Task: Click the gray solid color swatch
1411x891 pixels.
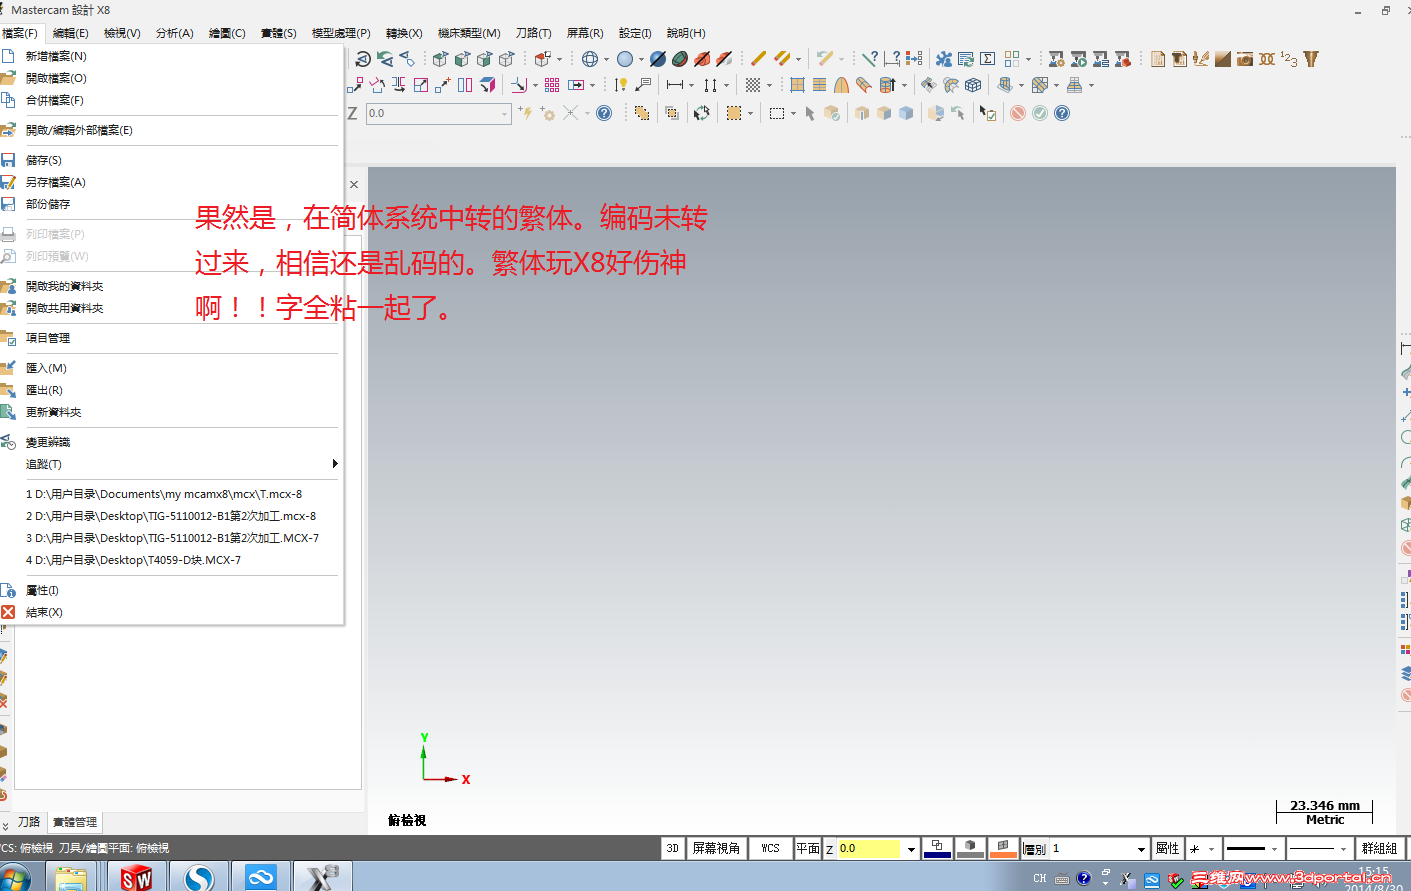Action: tap(970, 848)
